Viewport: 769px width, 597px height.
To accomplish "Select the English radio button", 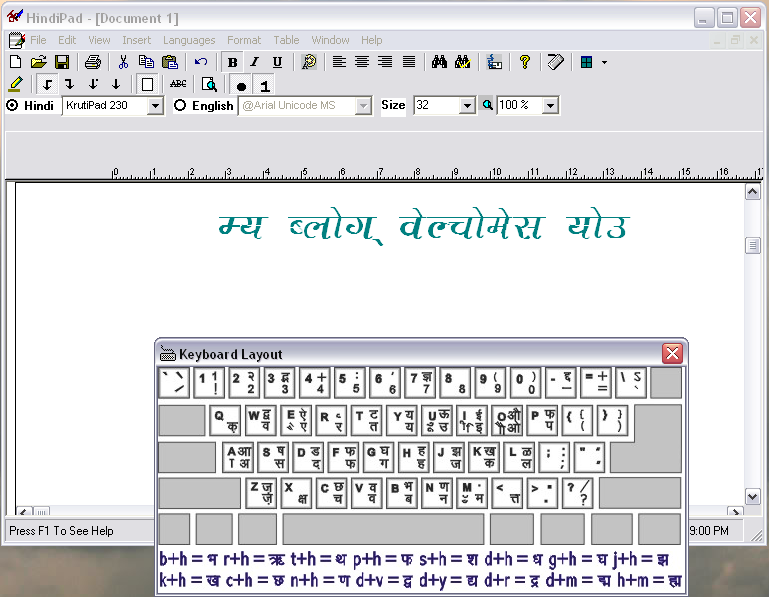I will pos(180,105).
